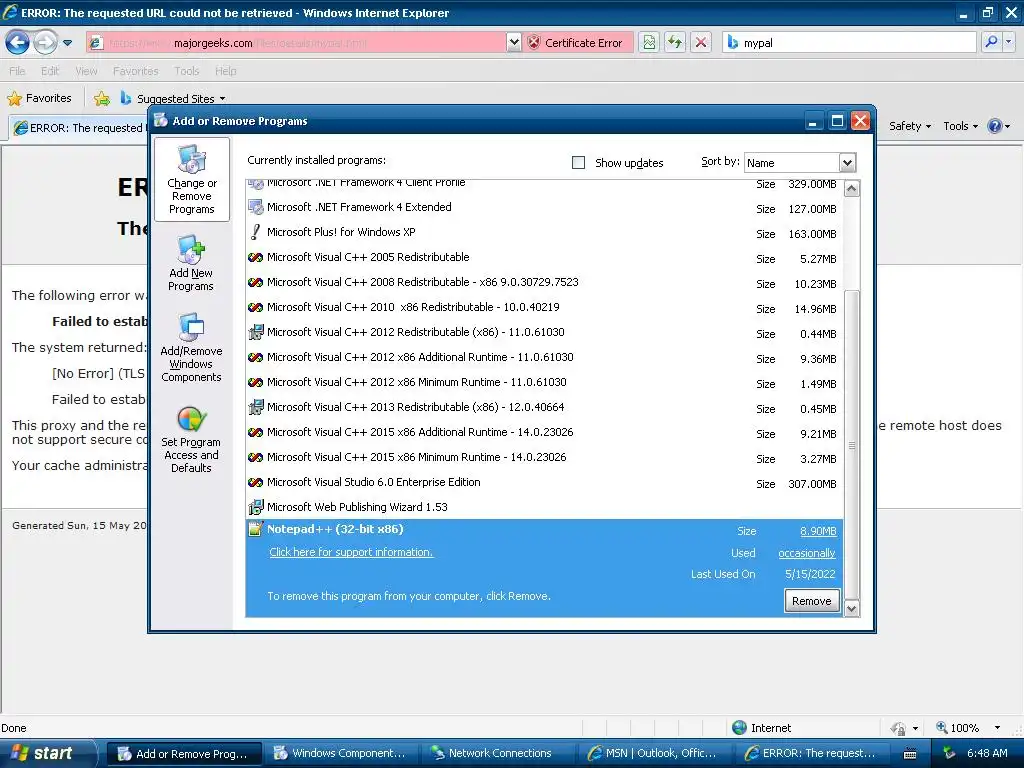Open the recent pages dropdown arrow
1024x768 pixels.
tap(67, 43)
